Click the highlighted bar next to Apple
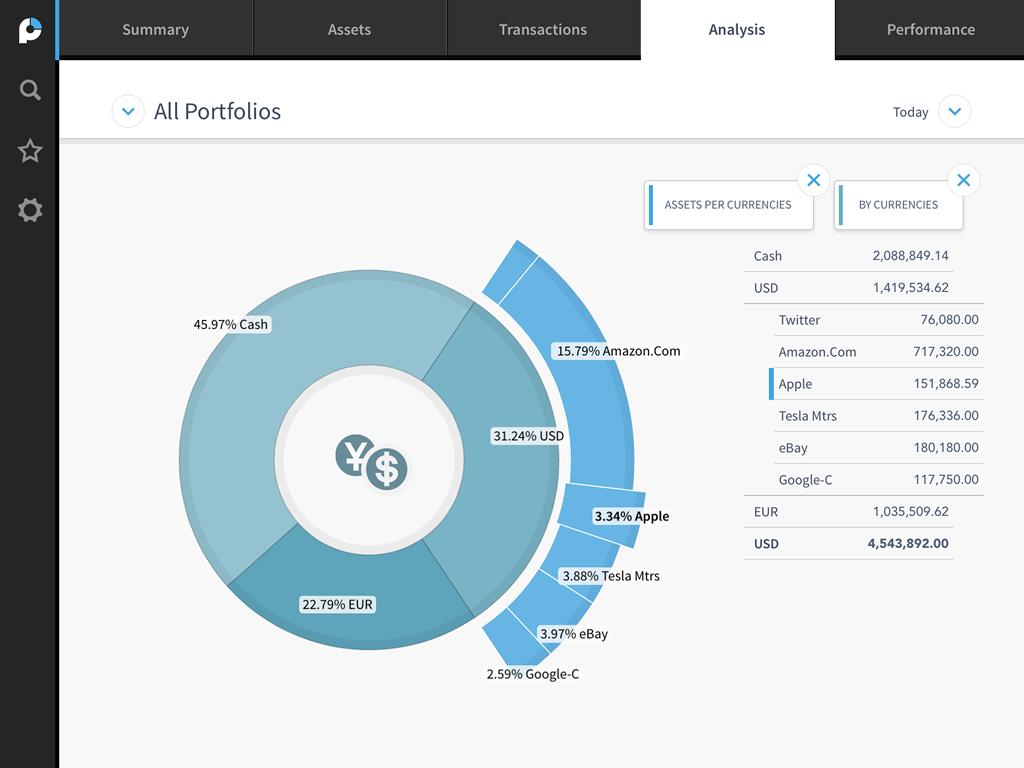This screenshot has width=1024, height=768. pyautogui.click(x=769, y=384)
